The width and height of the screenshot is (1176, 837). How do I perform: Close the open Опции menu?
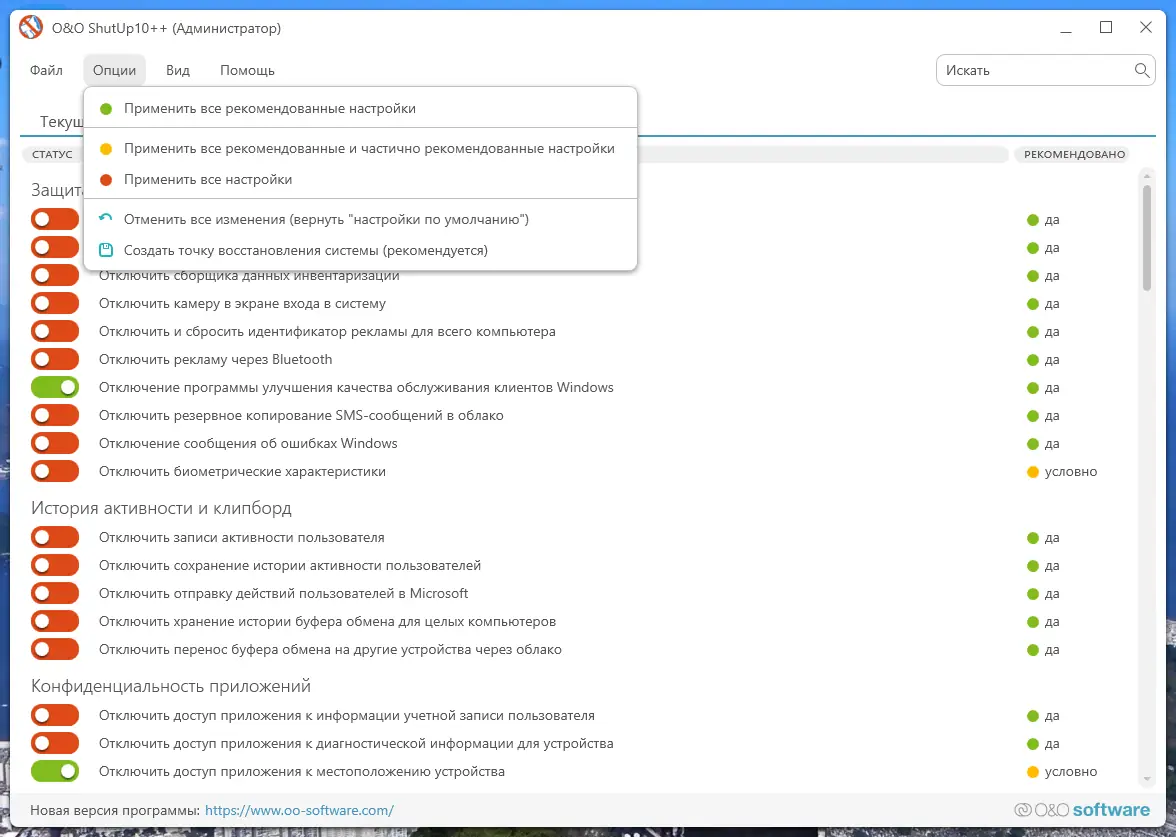pos(115,70)
